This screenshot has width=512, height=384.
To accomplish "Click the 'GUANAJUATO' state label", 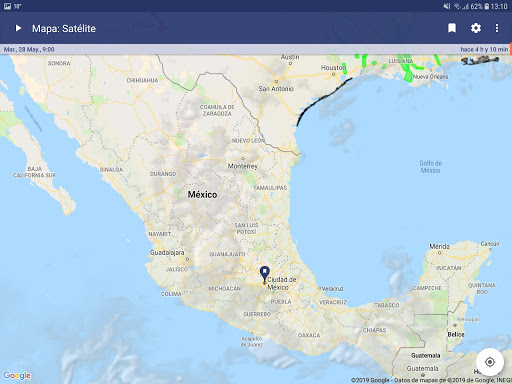I will 227,254.
